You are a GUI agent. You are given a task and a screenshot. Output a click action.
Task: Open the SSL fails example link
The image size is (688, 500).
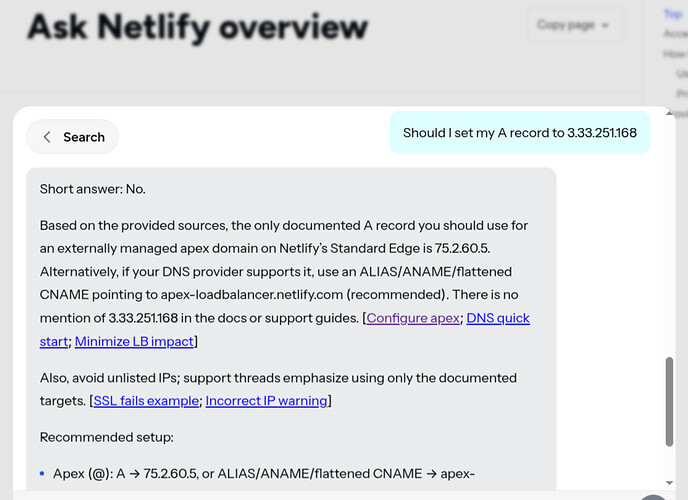(146, 401)
